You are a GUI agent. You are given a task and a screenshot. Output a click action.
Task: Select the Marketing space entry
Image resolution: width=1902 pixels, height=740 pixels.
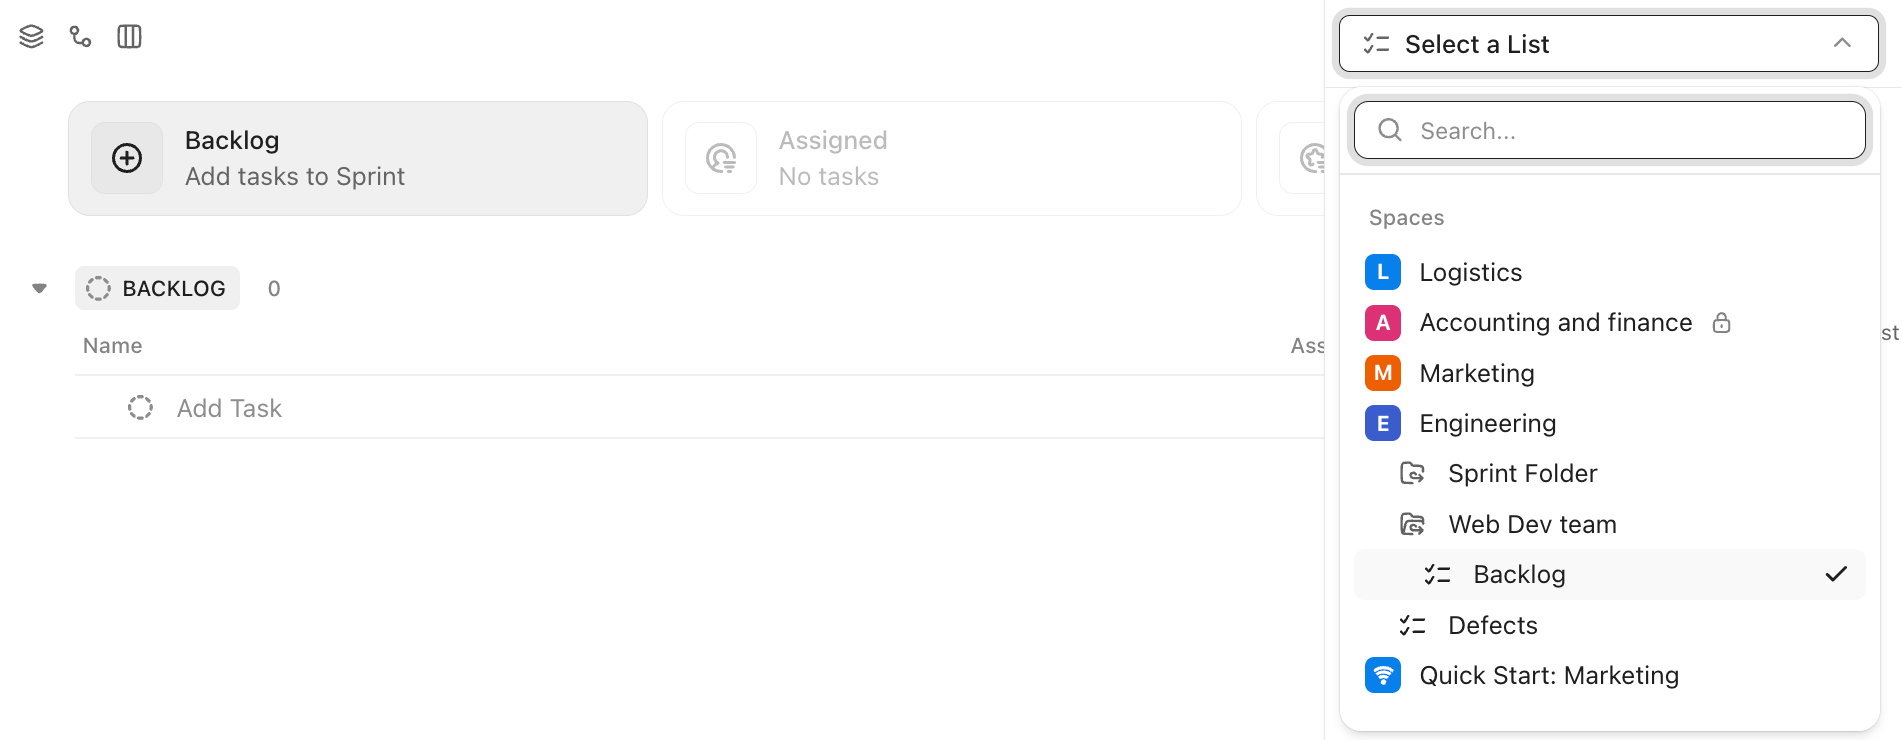(x=1476, y=372)
